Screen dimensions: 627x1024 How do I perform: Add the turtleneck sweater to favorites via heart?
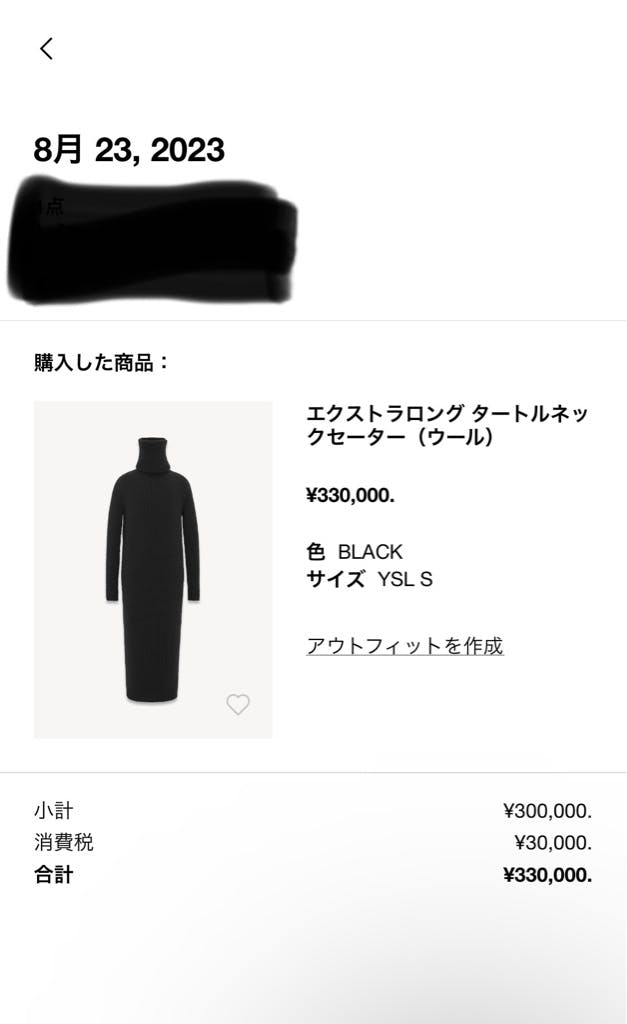[x=238, y=704]
